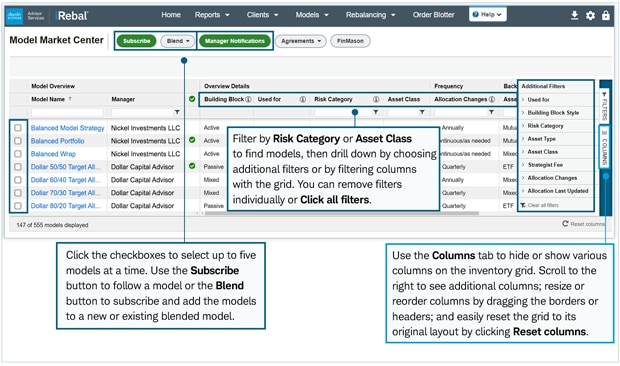Select Dollar 60/40 Target All checkbox
The image size is (620, 366).
(18, 180)
